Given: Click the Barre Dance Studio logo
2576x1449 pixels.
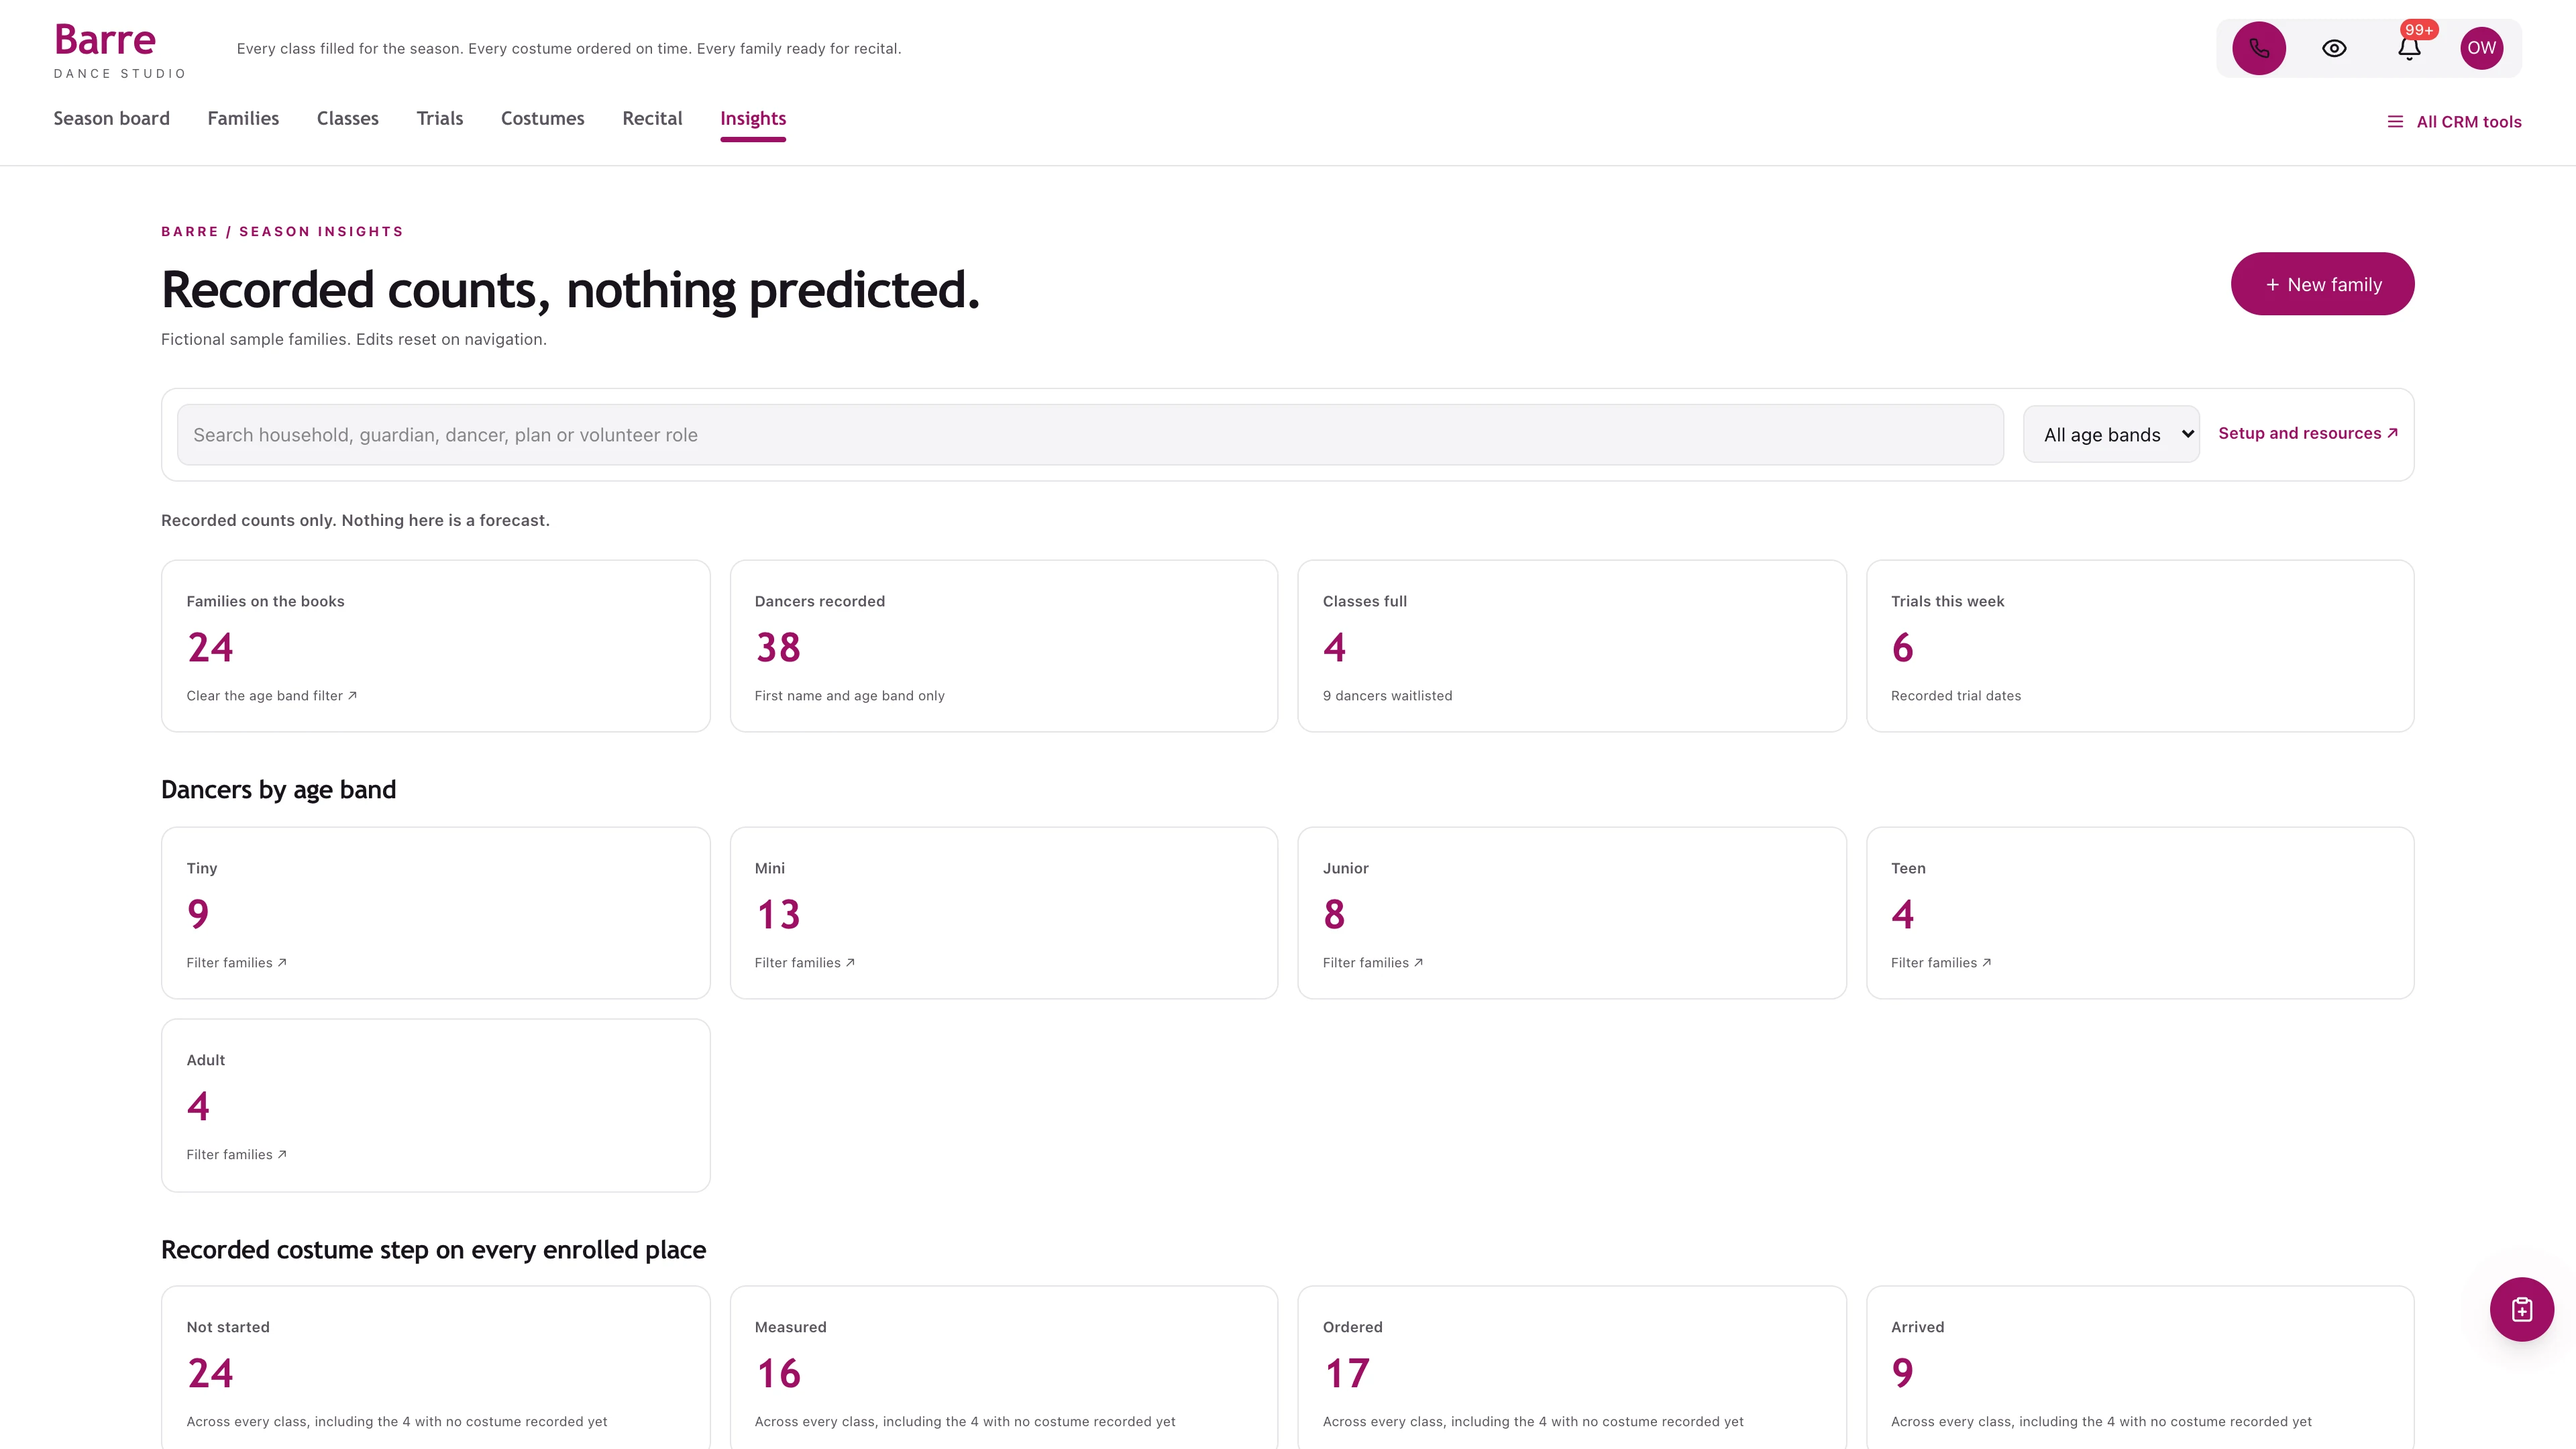Looking at the screenshot, I should point(119,50).
